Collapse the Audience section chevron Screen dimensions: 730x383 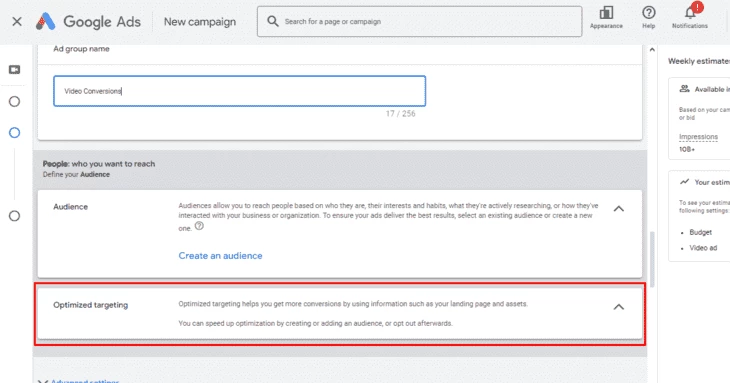pos(618,209)
